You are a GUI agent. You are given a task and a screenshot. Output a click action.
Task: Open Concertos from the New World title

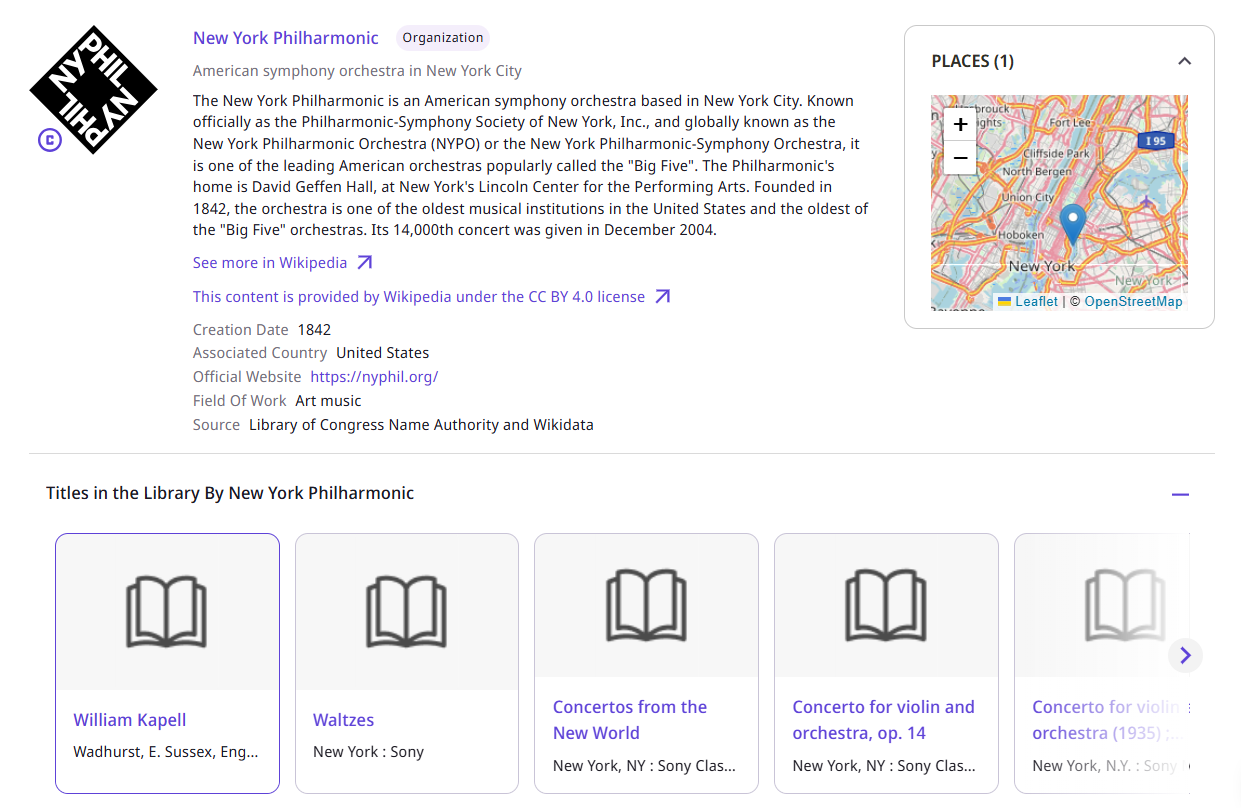coord(629,720)
